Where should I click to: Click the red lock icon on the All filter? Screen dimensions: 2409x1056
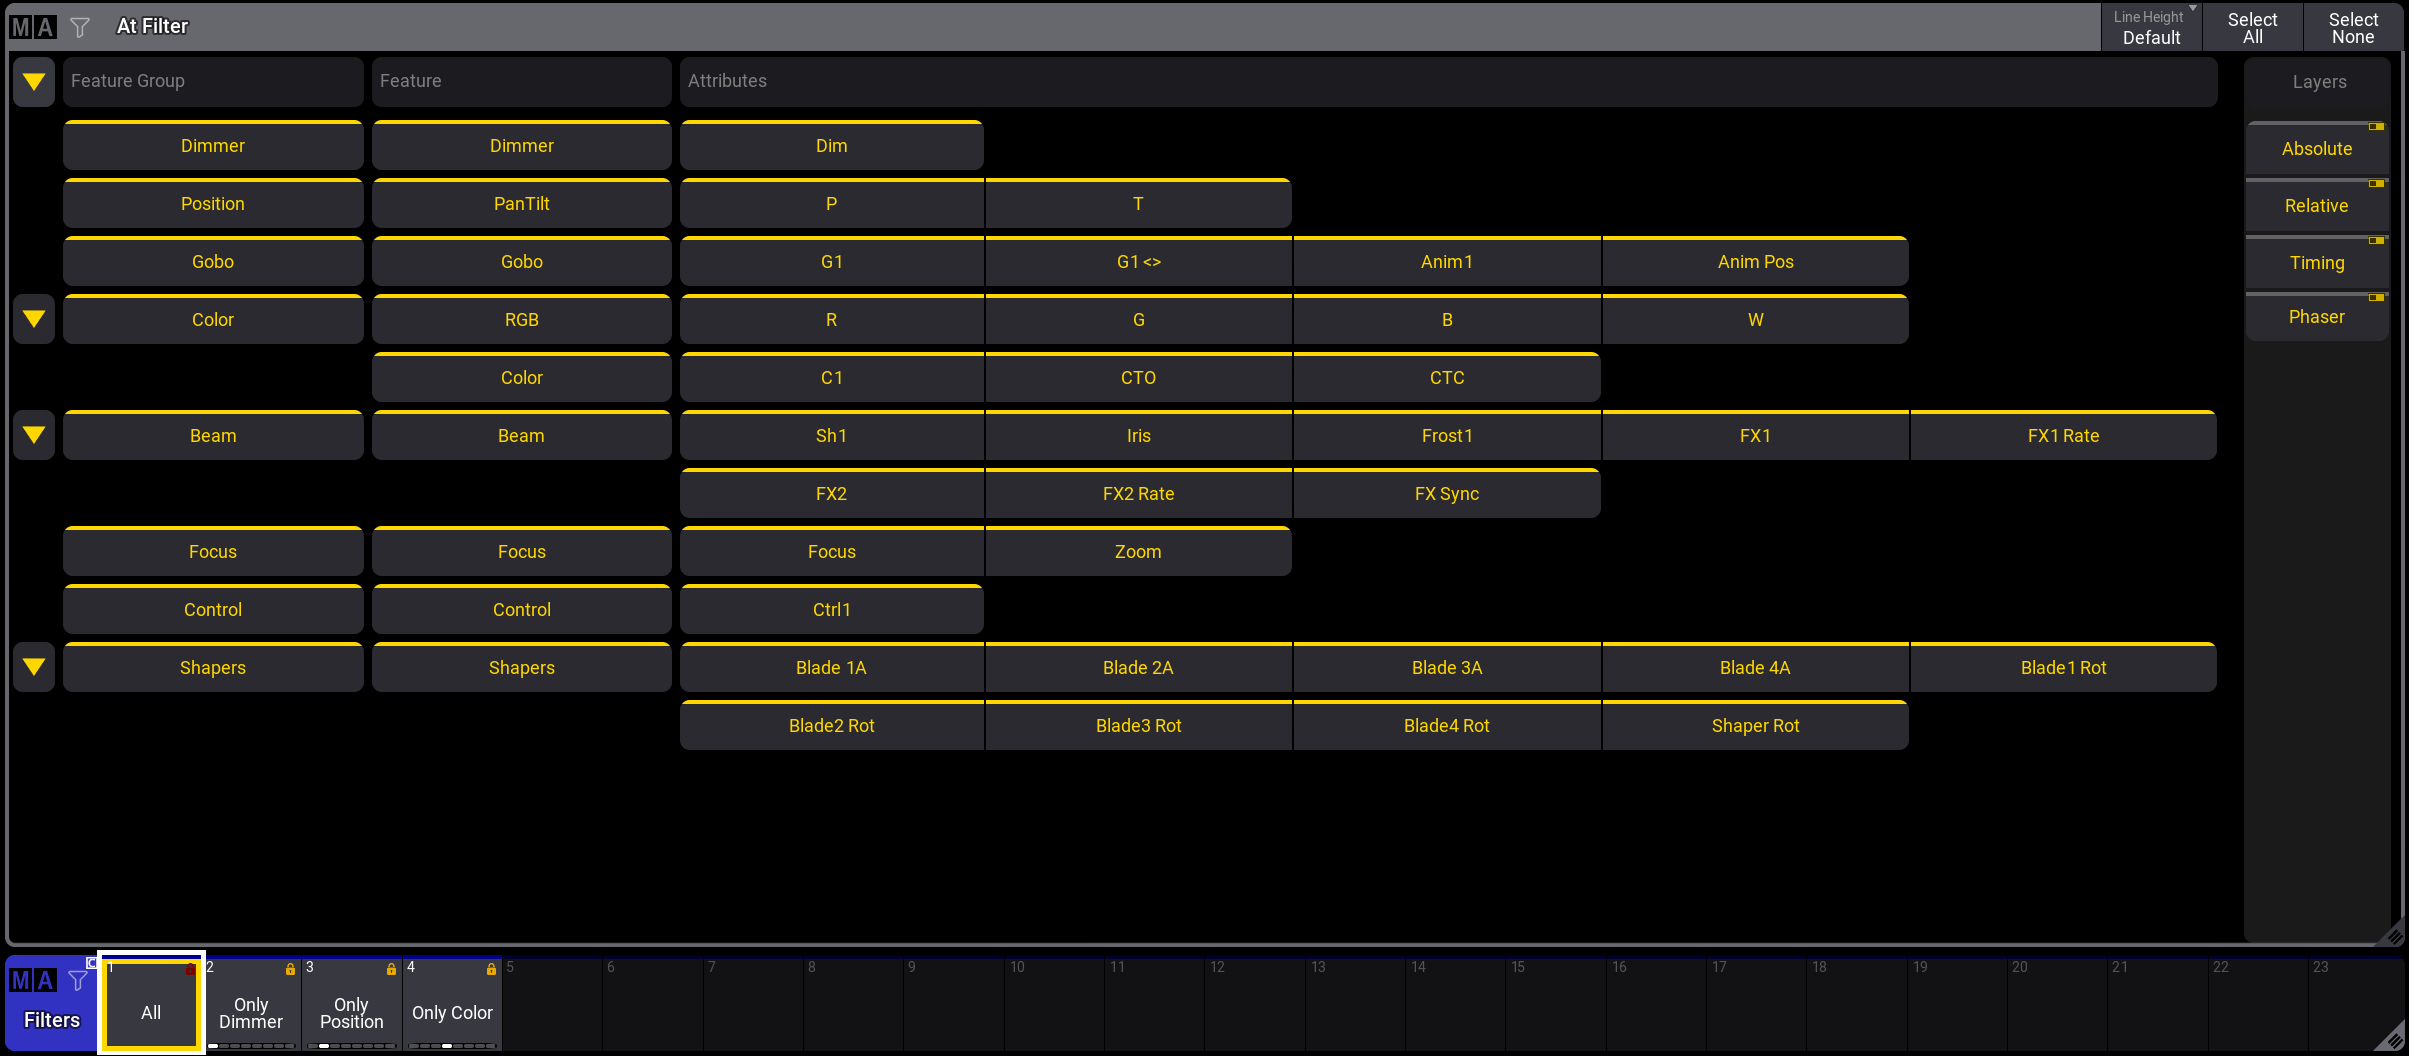pos(192,969)
